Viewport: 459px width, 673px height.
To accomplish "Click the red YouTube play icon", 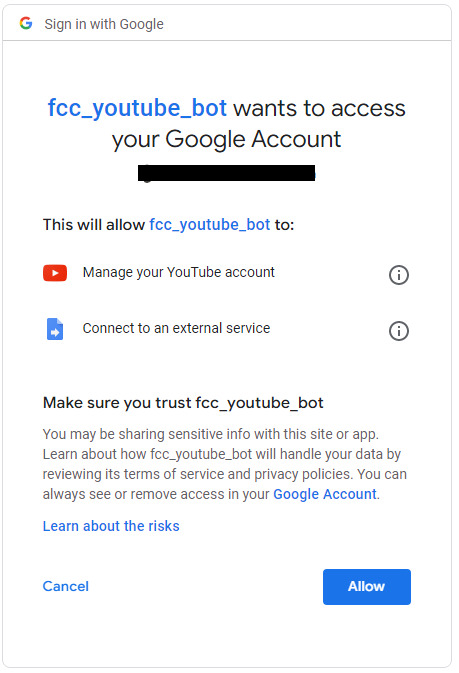I will 55,273.
